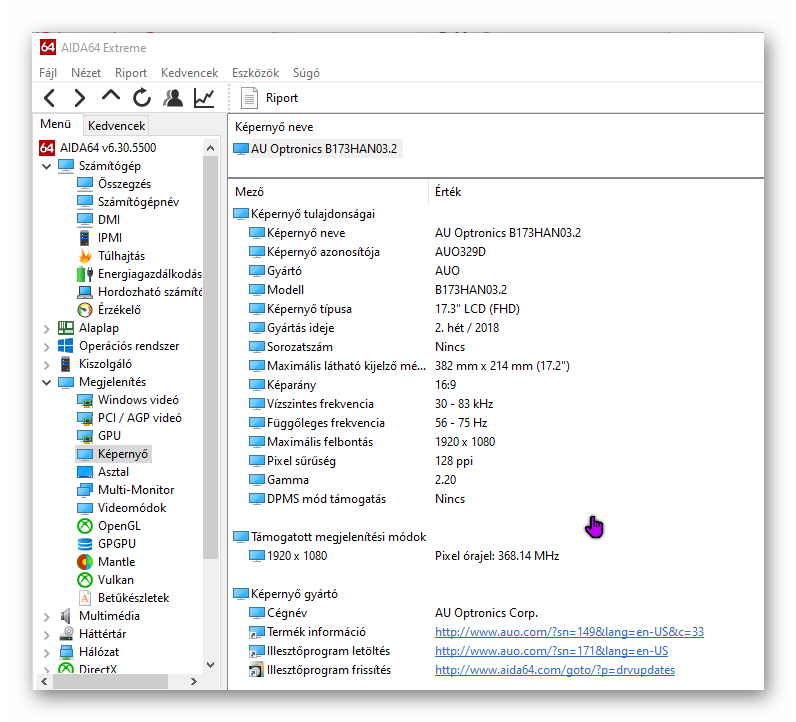This screenshot has height=722, width=796.
Task: Select the Összegzés tree item
Action: coord(124,184)
